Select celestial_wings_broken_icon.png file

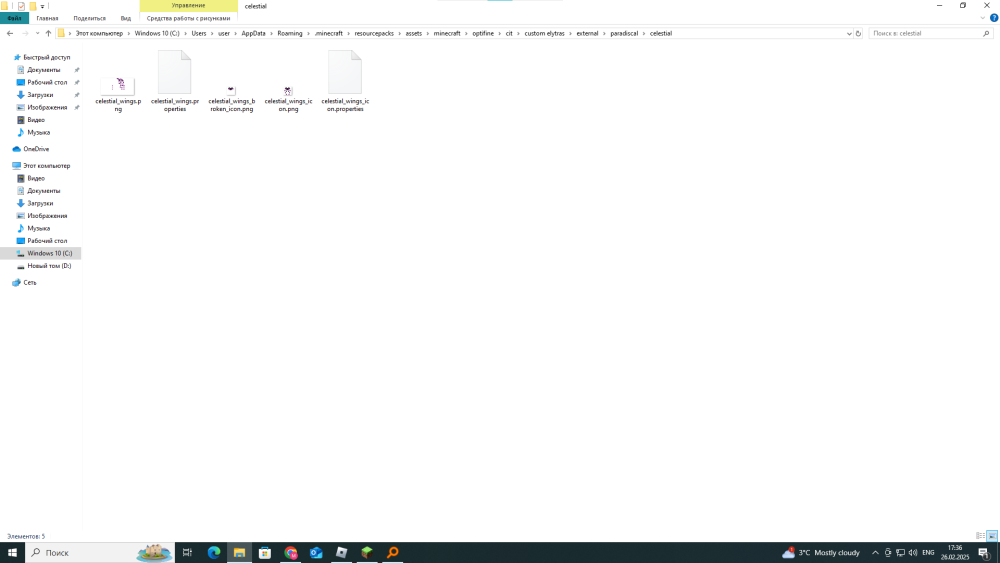click(232, 99)
